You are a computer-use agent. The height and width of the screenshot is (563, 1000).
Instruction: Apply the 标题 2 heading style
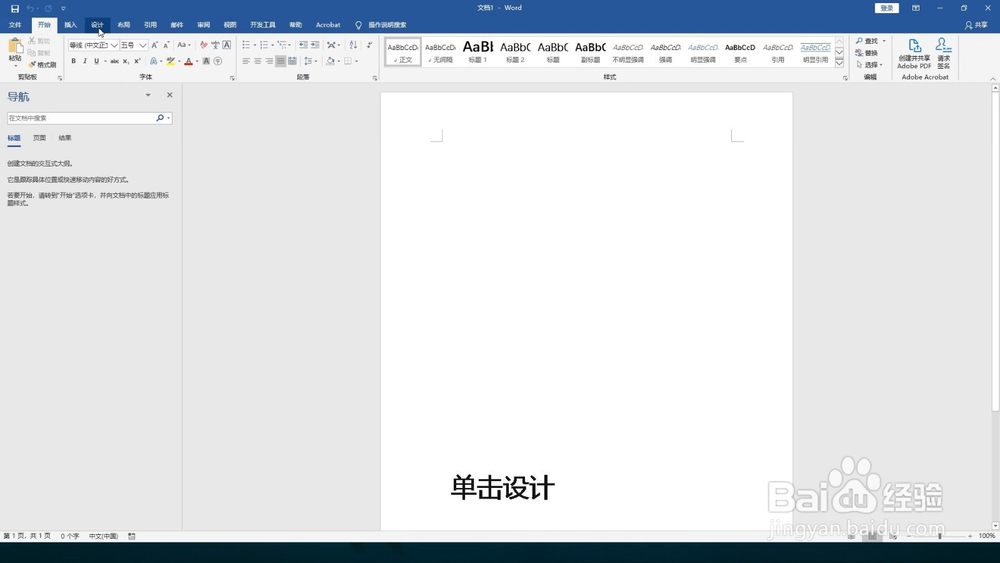(515, 52)
